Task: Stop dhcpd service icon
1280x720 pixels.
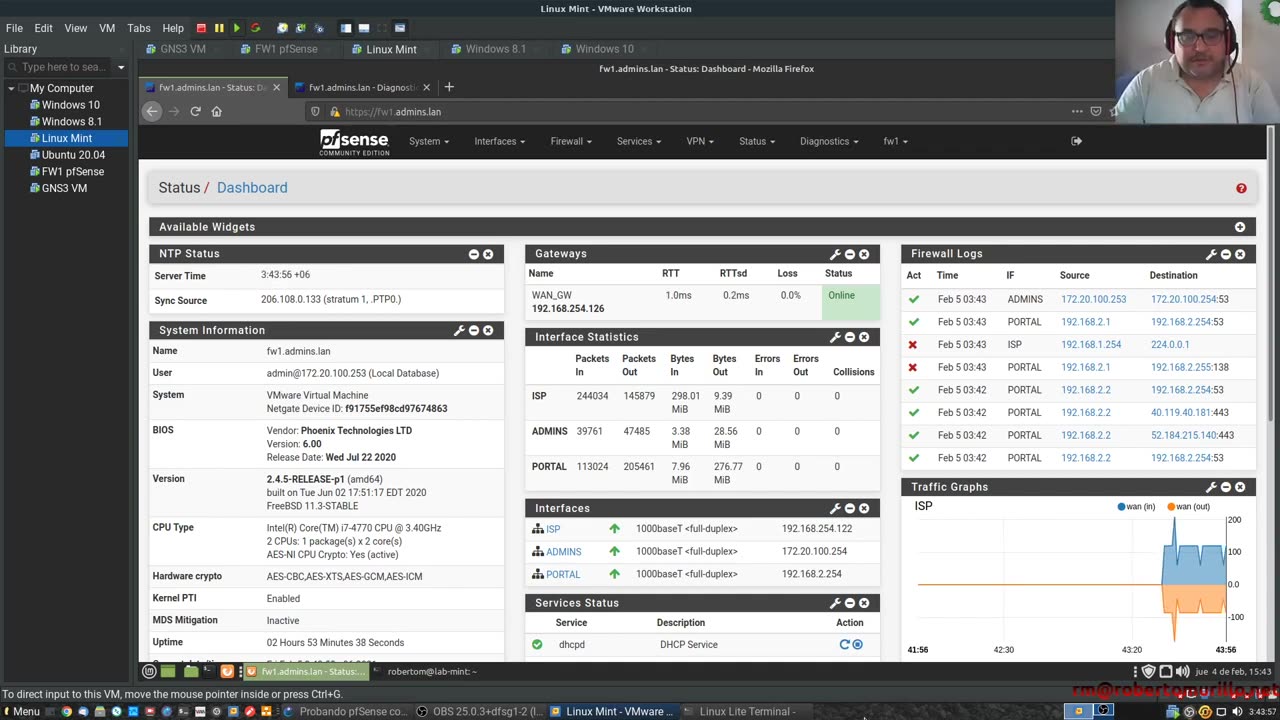Action: pos(857,645)
